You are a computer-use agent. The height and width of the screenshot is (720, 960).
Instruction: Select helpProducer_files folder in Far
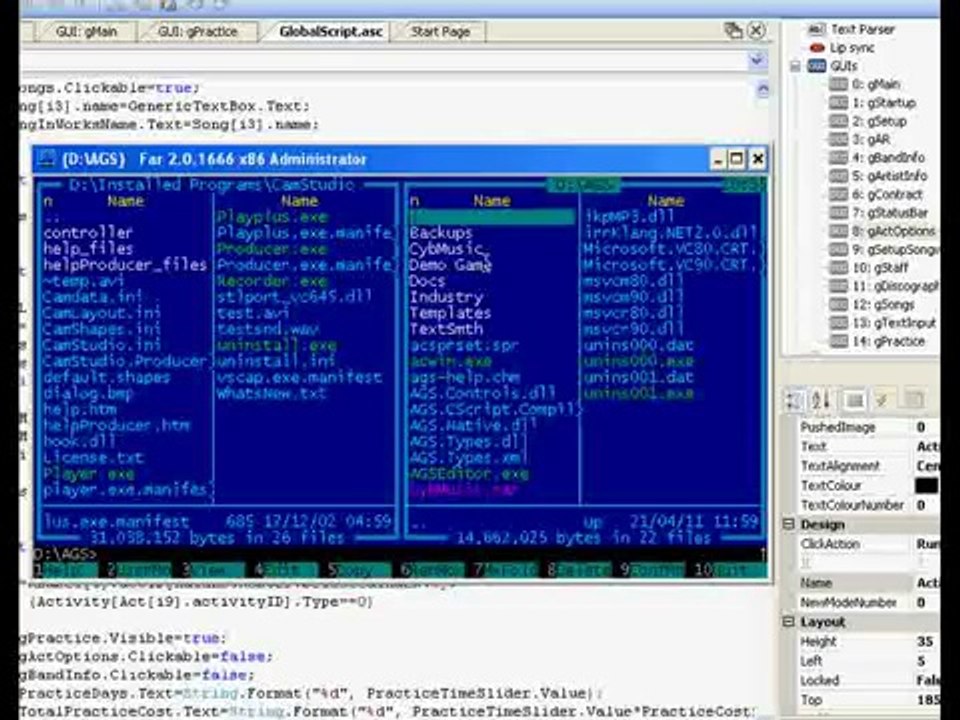pos(125,265)
